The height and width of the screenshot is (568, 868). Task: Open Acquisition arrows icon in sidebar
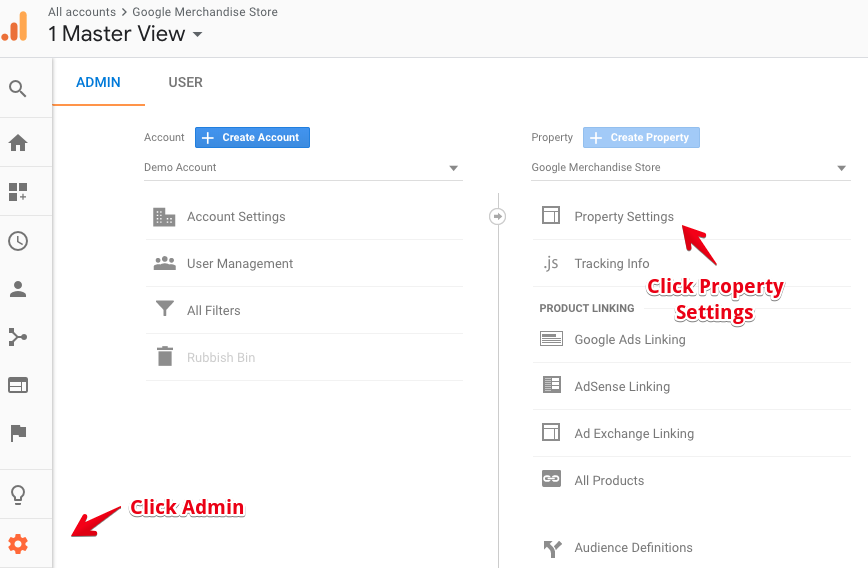tap(18, 337)
